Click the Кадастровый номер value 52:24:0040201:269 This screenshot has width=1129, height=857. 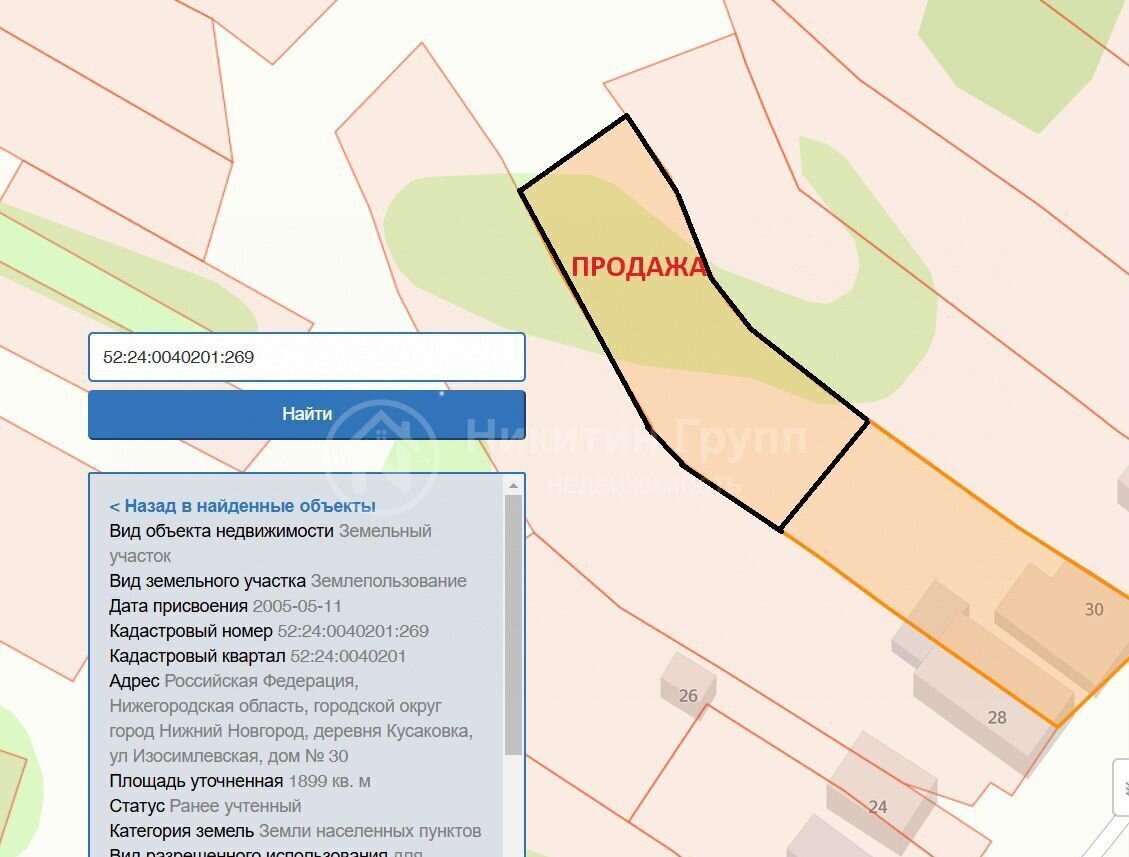[x=353, y=631]
